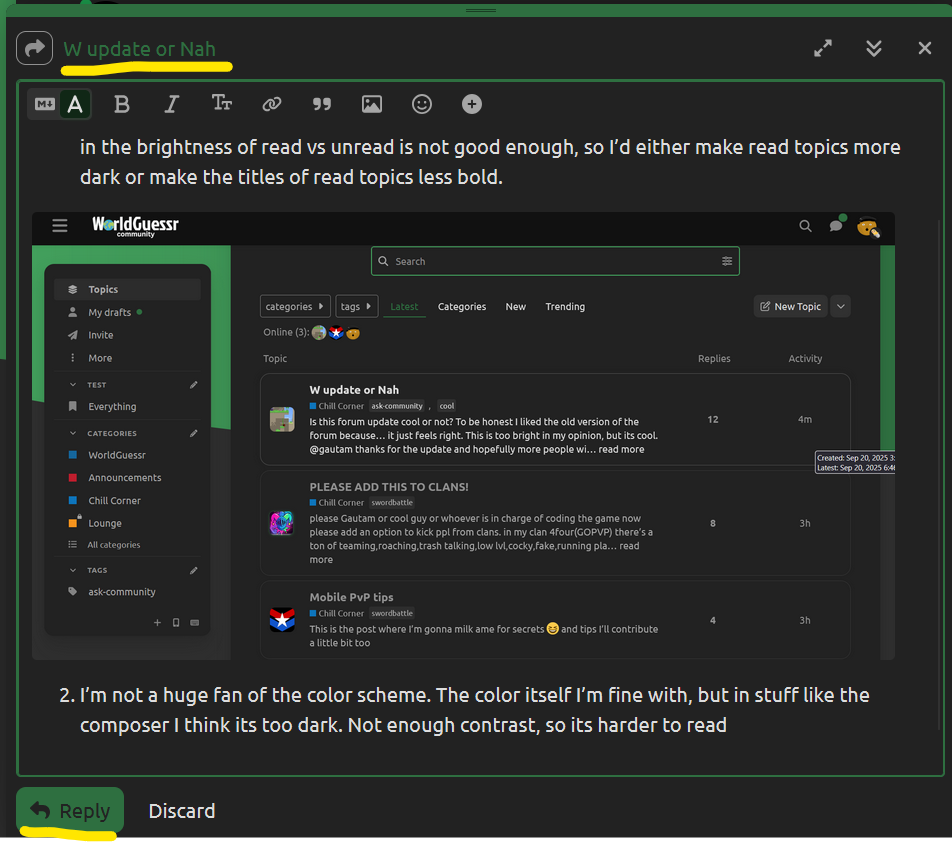Click the plus icon at sidebar bottom

[157, 623]
